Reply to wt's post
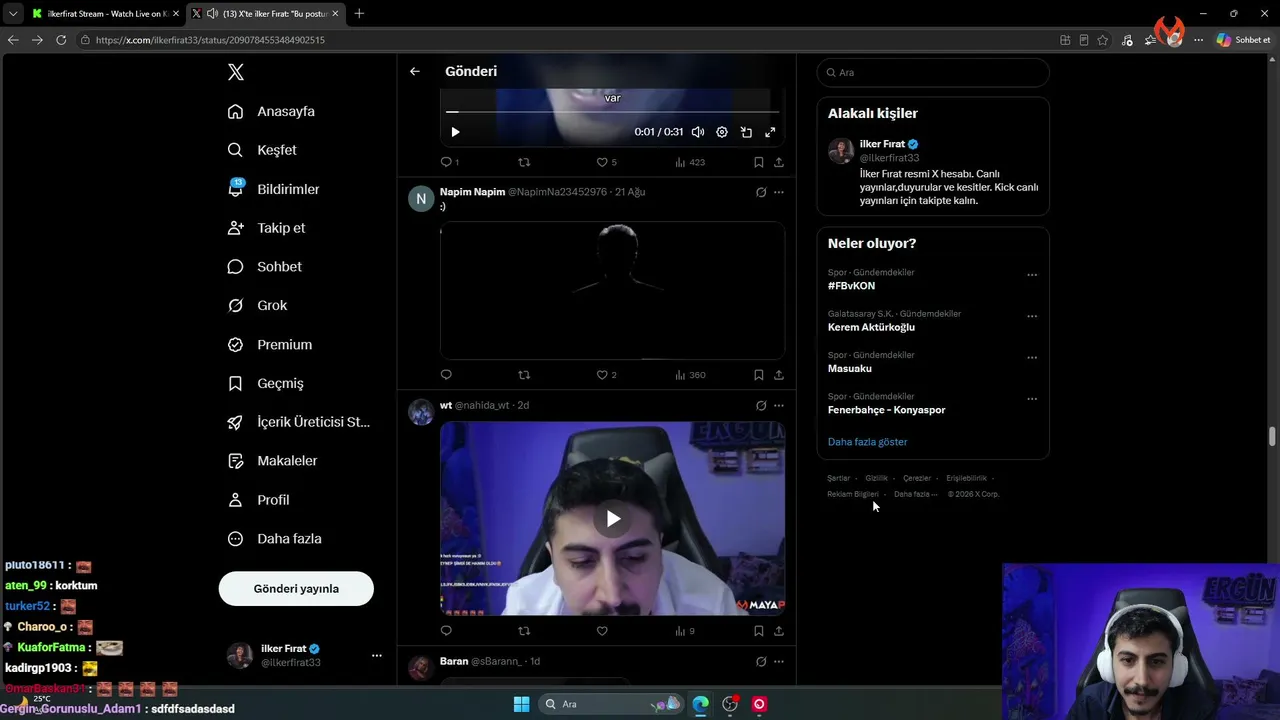This screenshot has height=720, width=1280. click(446, 631)
